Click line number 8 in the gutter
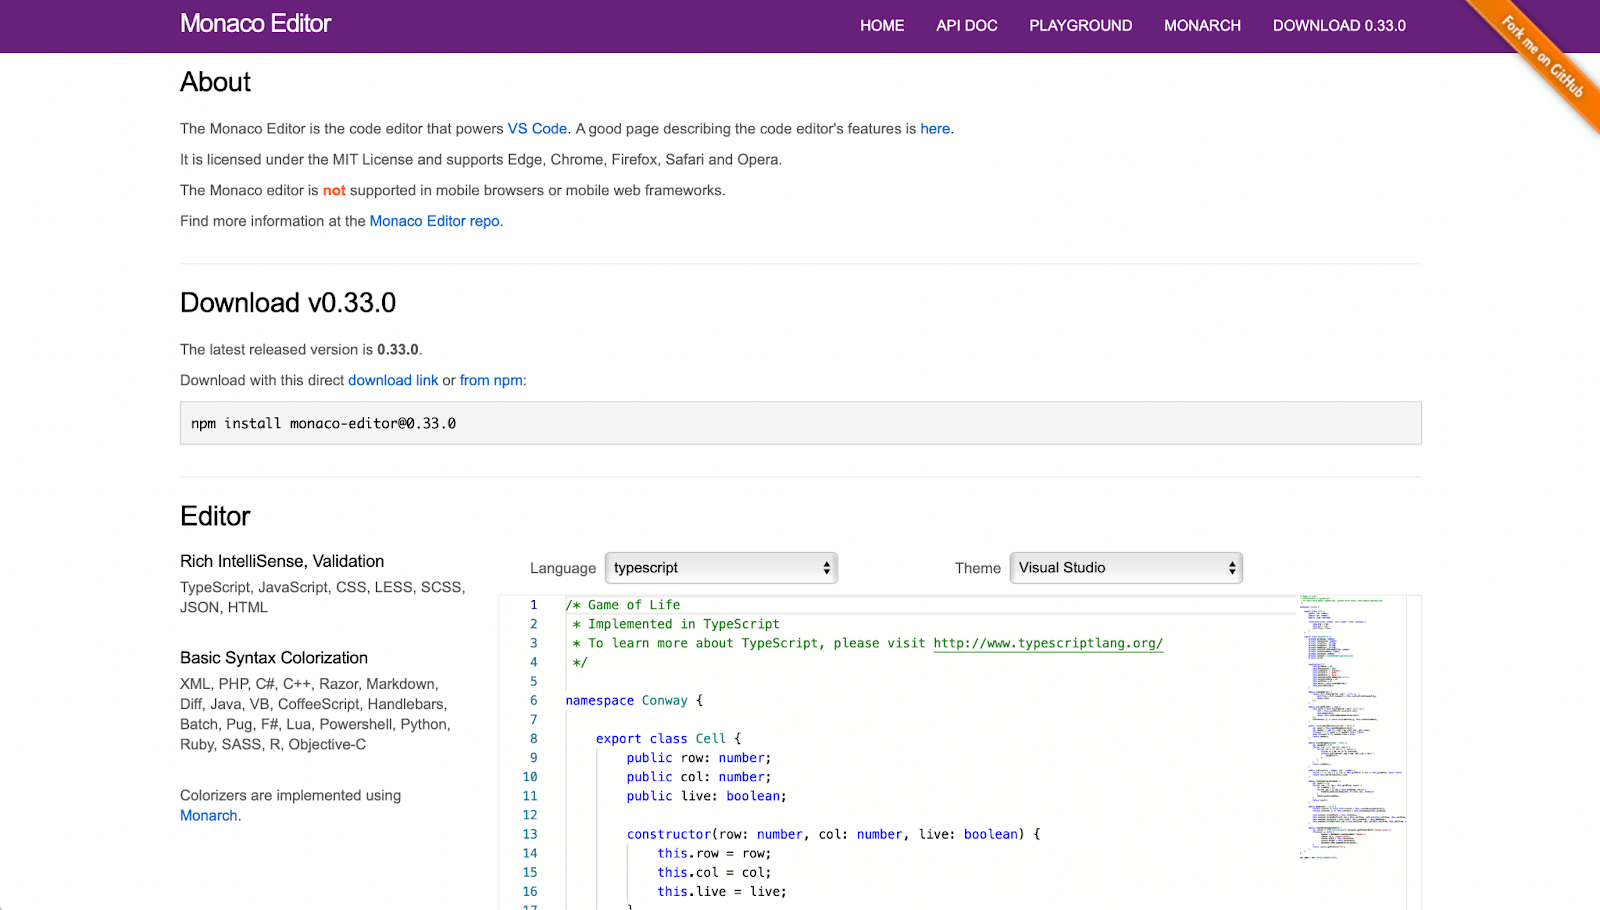 coord(533,739)
